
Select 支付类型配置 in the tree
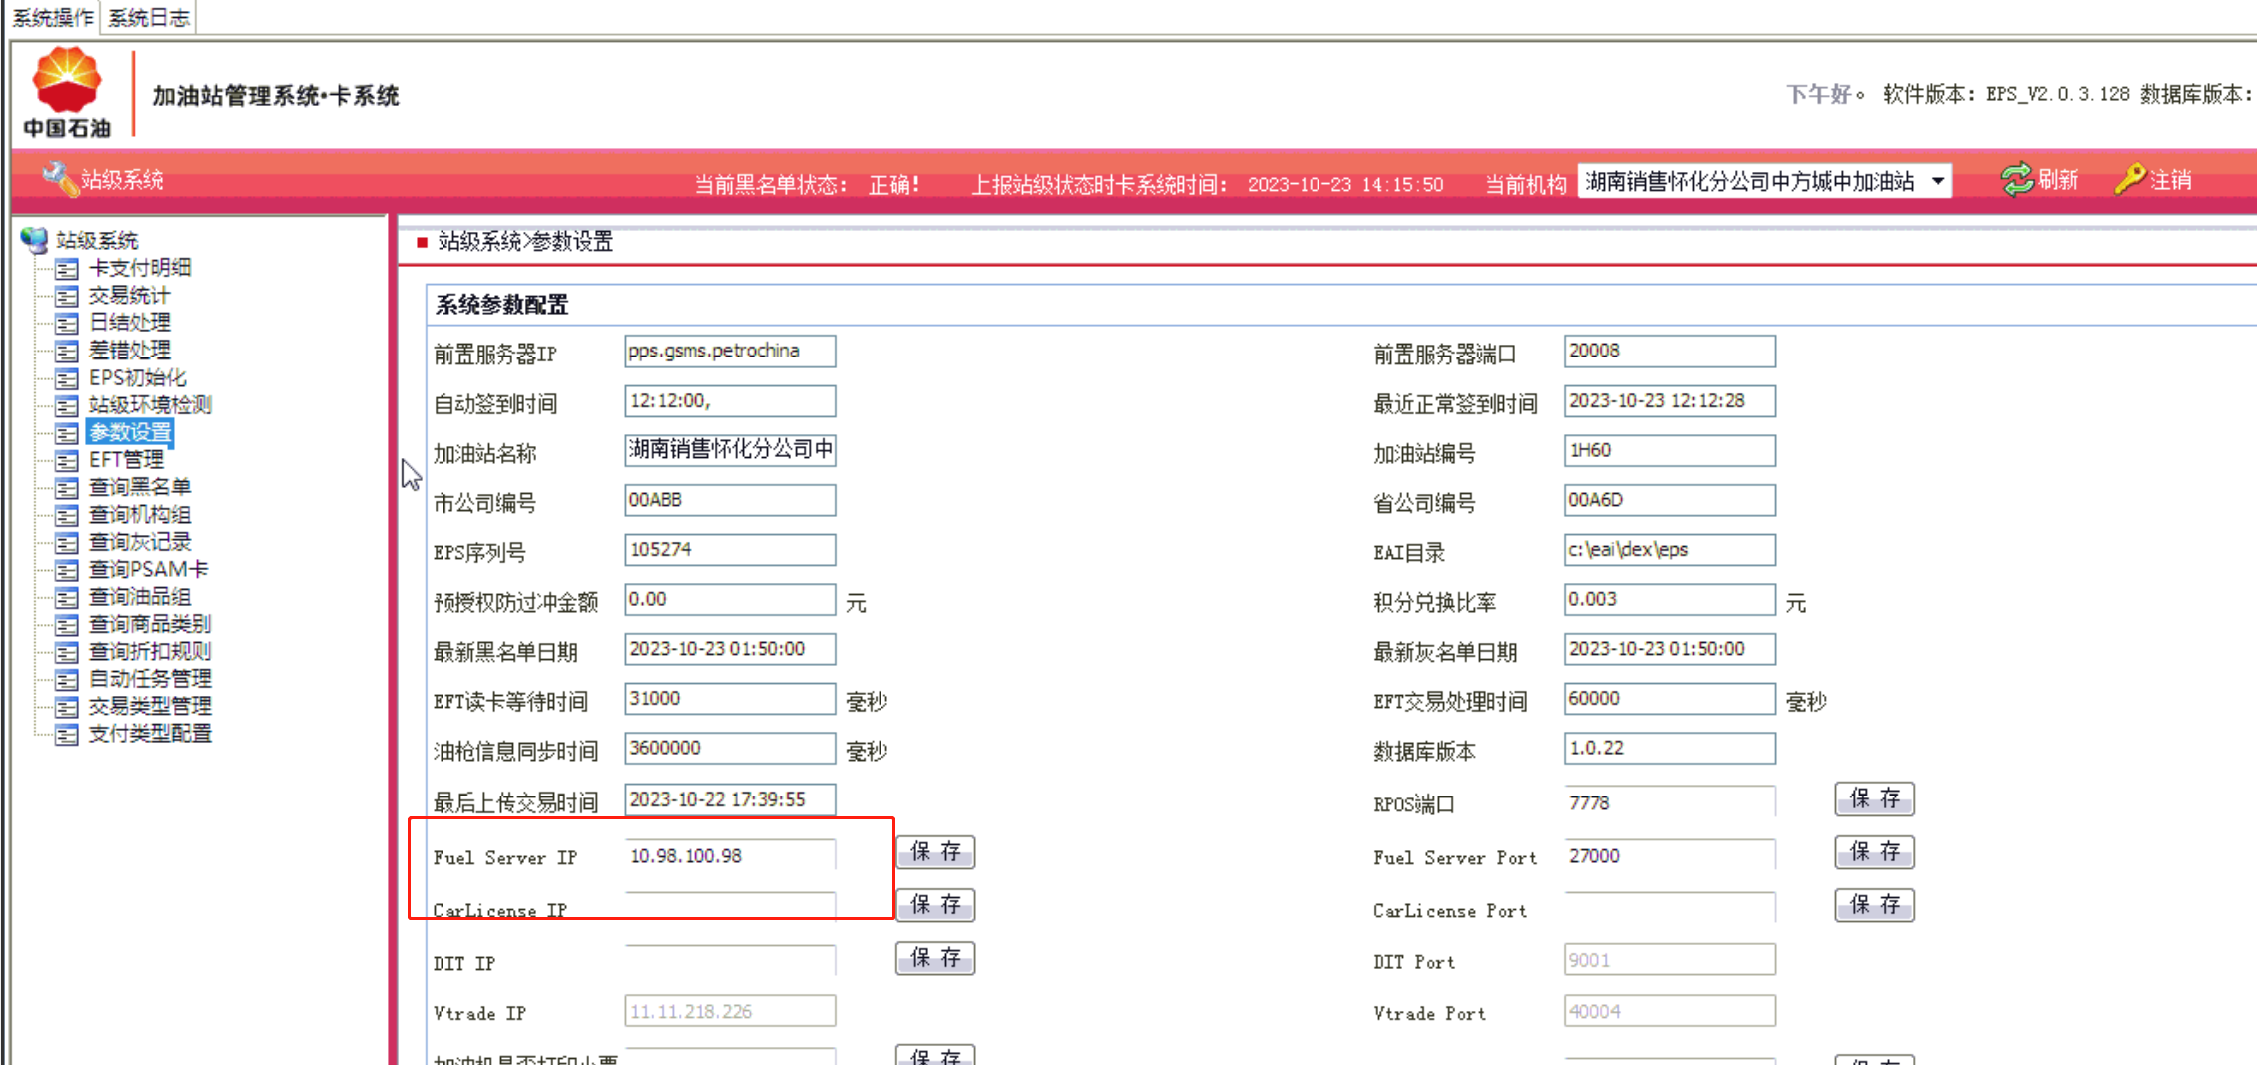point(150,734)
